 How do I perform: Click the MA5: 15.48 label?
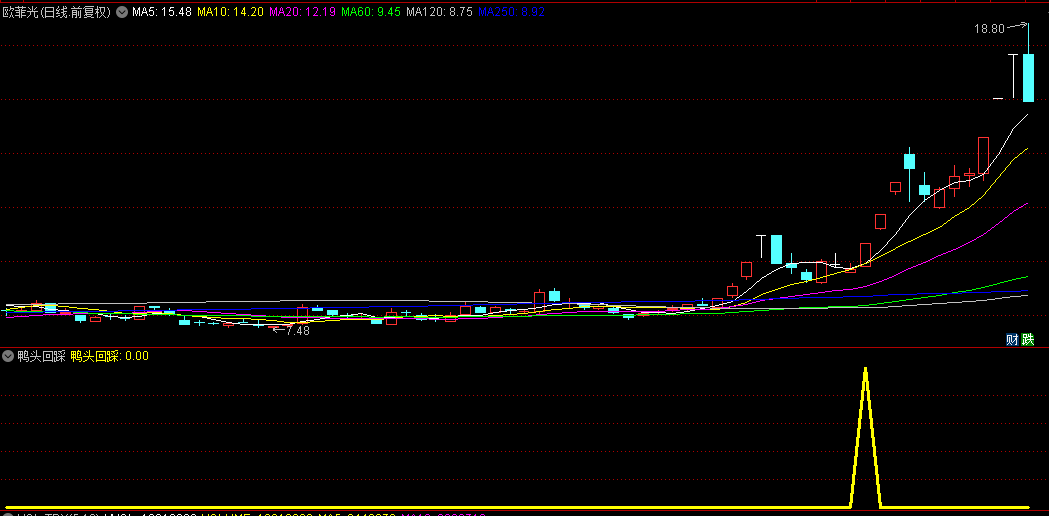pos(162,11)
